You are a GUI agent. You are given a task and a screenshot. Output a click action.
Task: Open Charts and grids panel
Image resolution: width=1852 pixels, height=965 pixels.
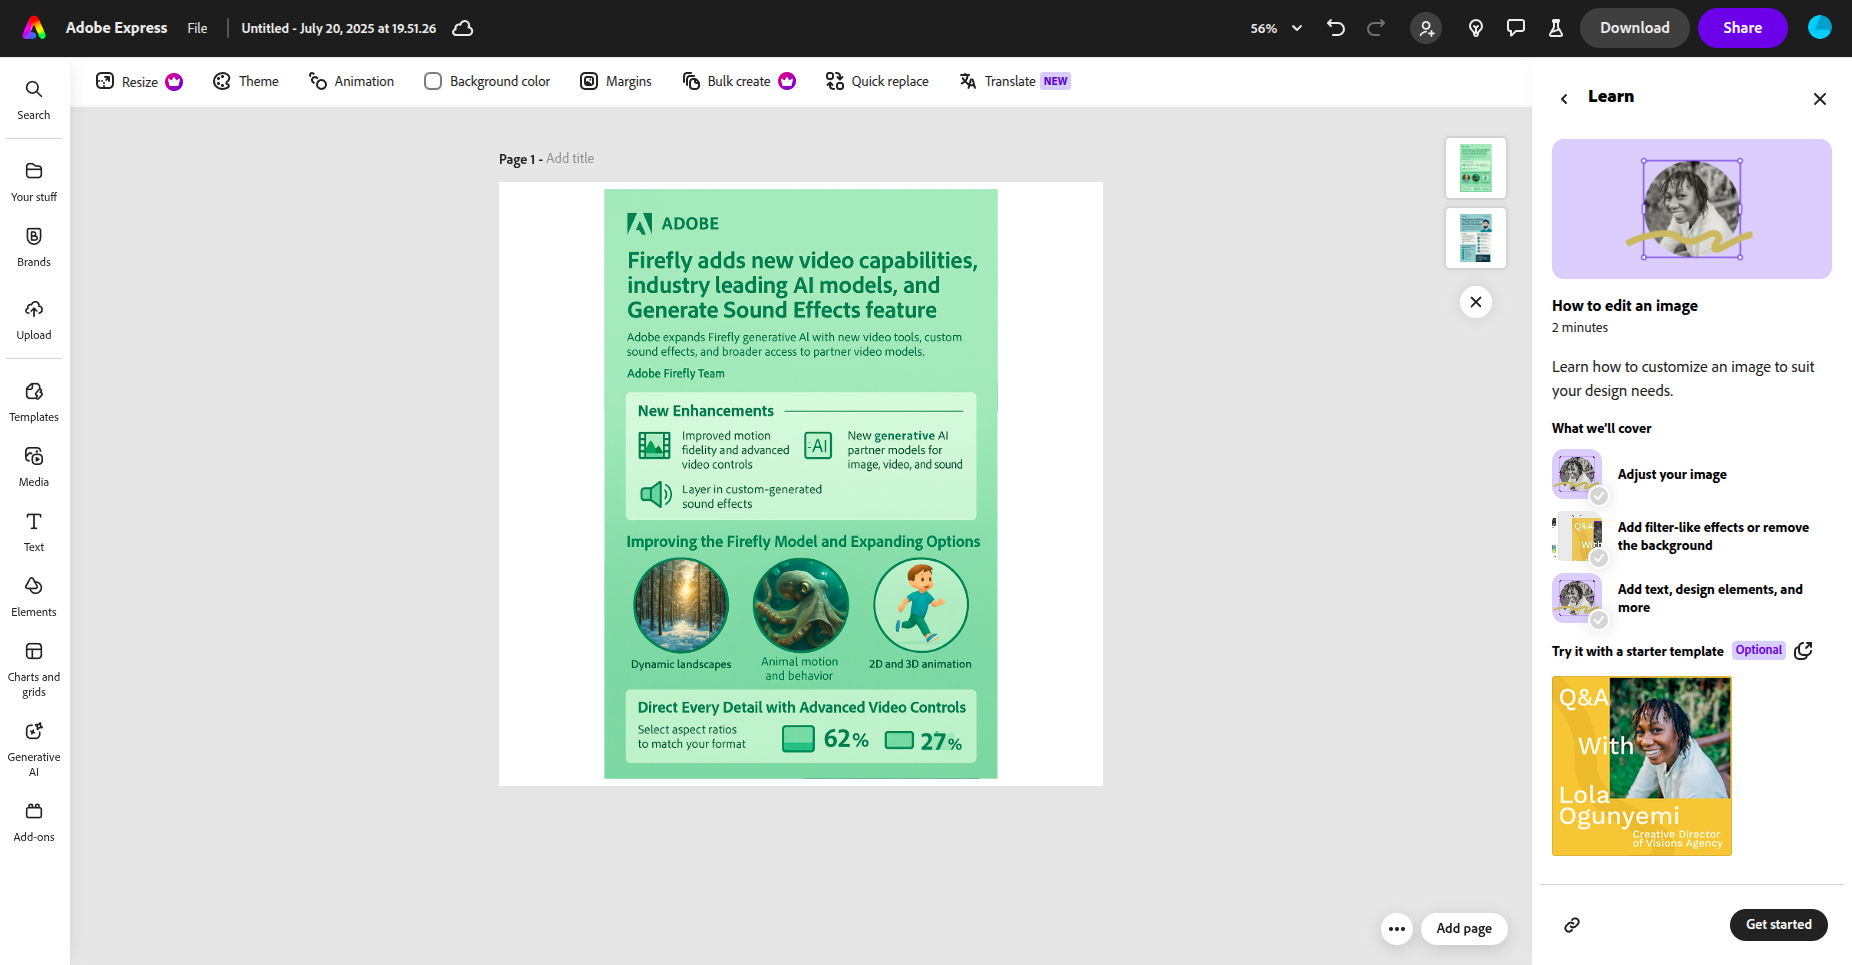[34, 669]
